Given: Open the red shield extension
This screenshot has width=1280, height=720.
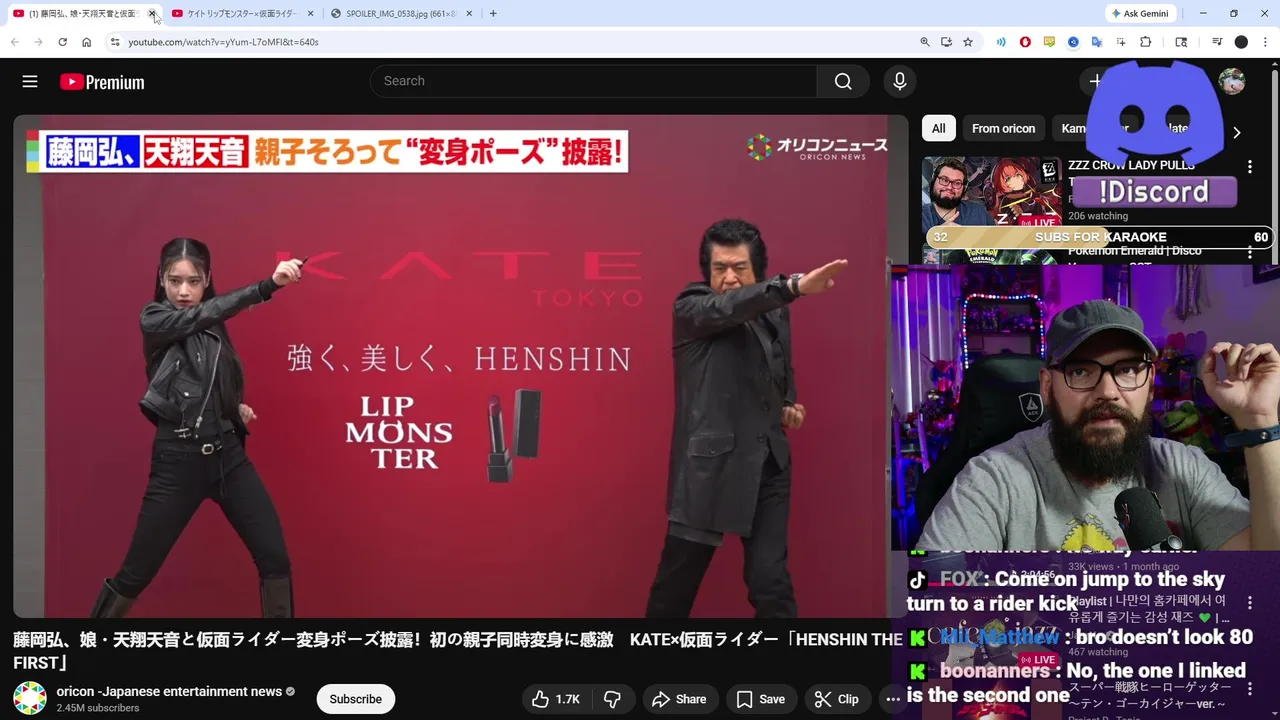Looking at the screenshot, I should (1025, 42).
